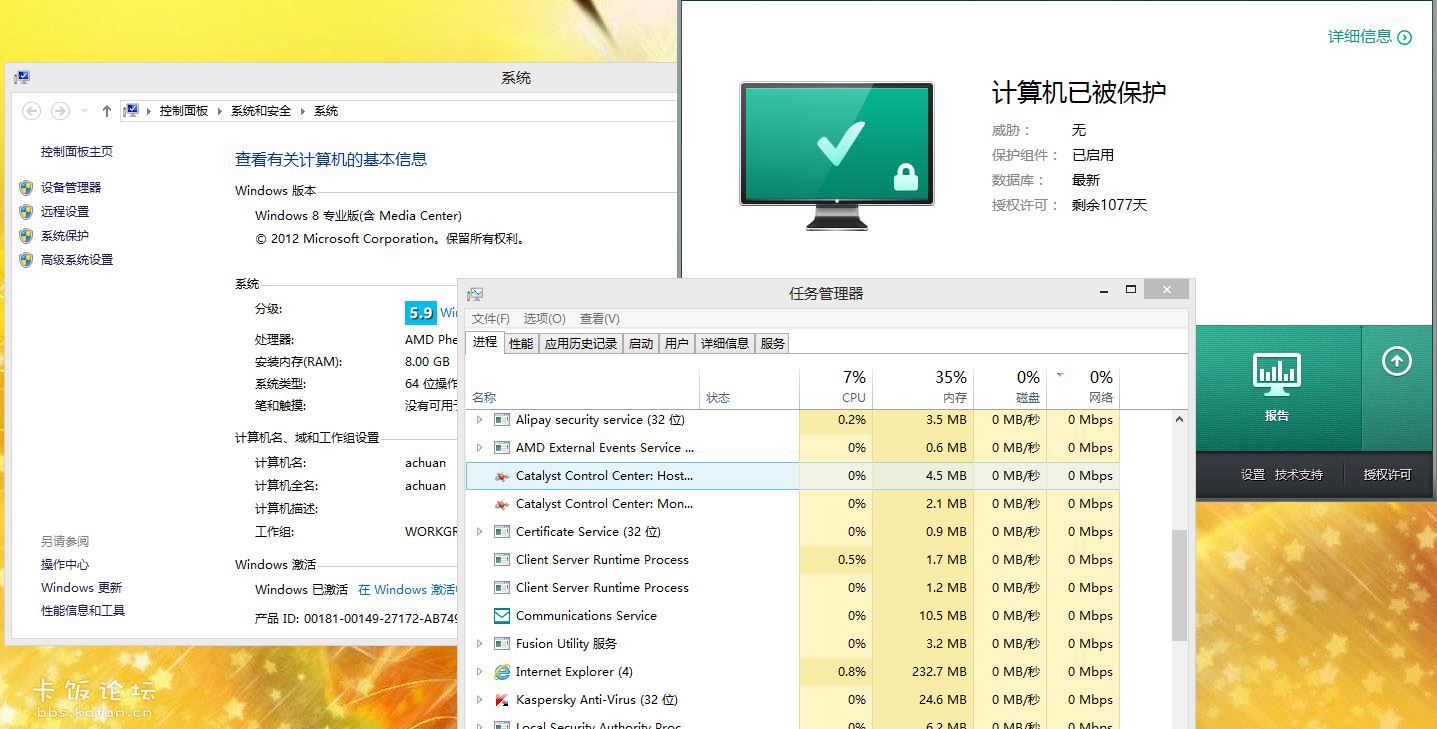Image resolution: width=1437 pixels, height=729 pixels.
Task: Click the Alipay security service process icon
Action: tap(502, 420)
